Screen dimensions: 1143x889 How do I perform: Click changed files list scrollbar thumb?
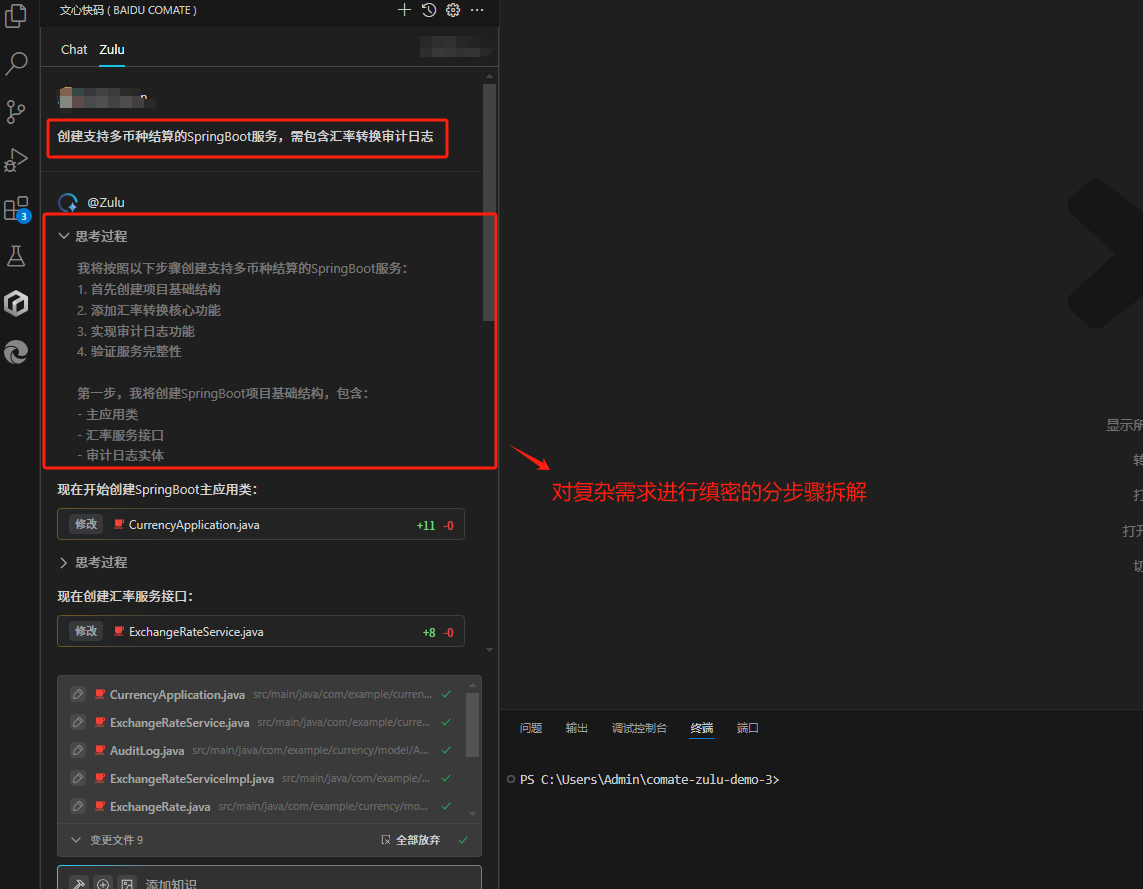click(472, 725)
